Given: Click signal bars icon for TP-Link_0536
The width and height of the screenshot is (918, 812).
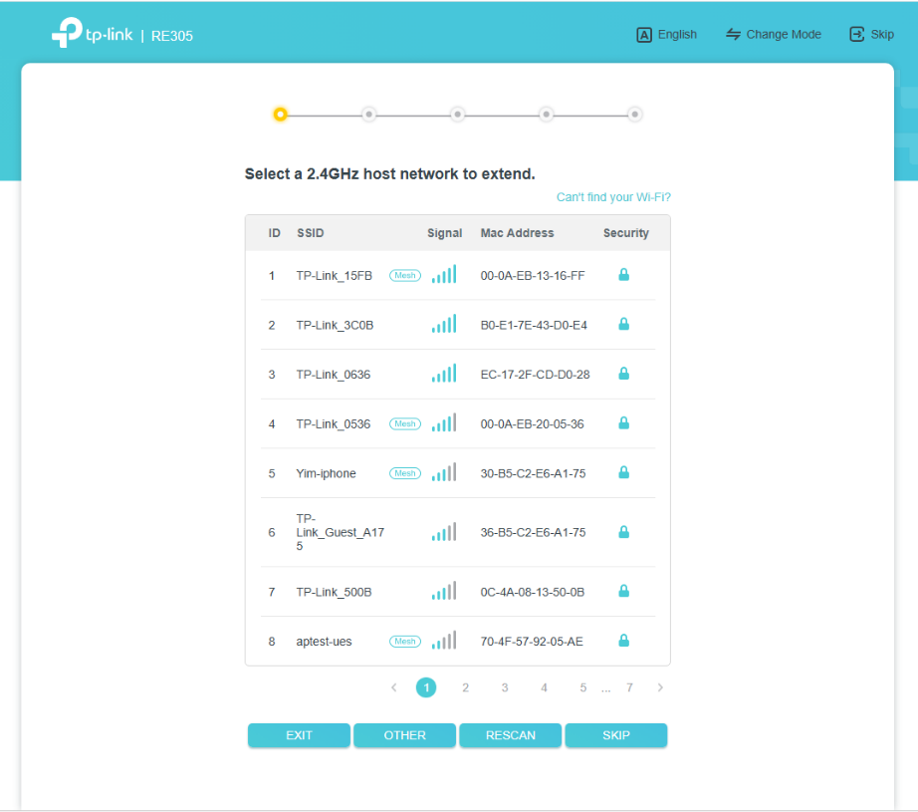Looking at the screenshot, I should pos(444,423).
